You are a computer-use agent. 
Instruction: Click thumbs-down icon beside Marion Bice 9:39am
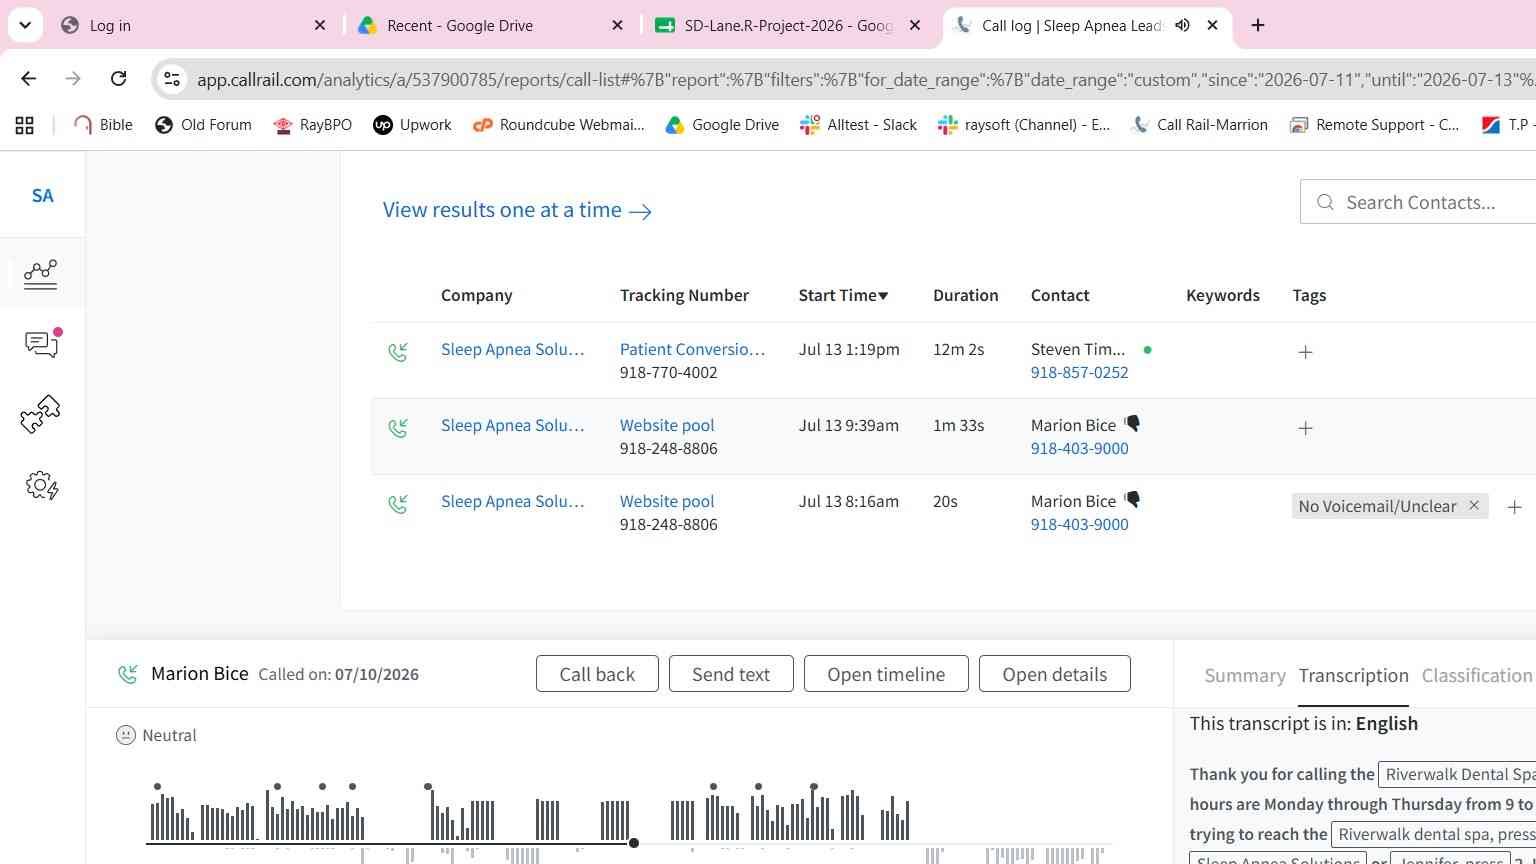pyautogui.click(x=1132, y=424)
